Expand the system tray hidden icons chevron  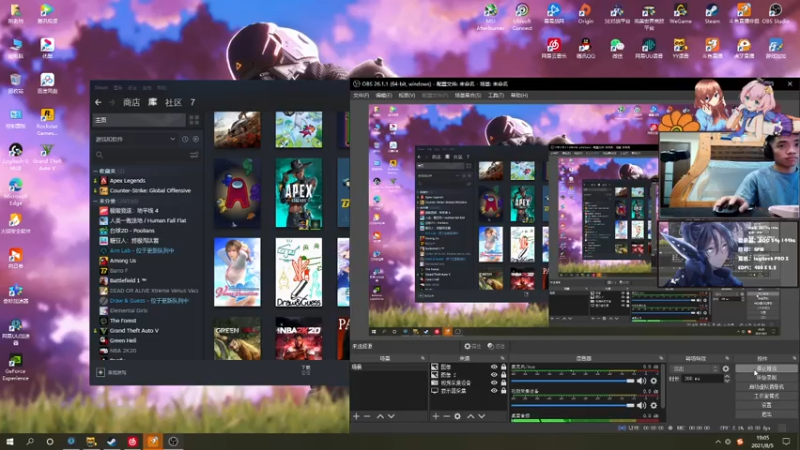tap(718, 441)
